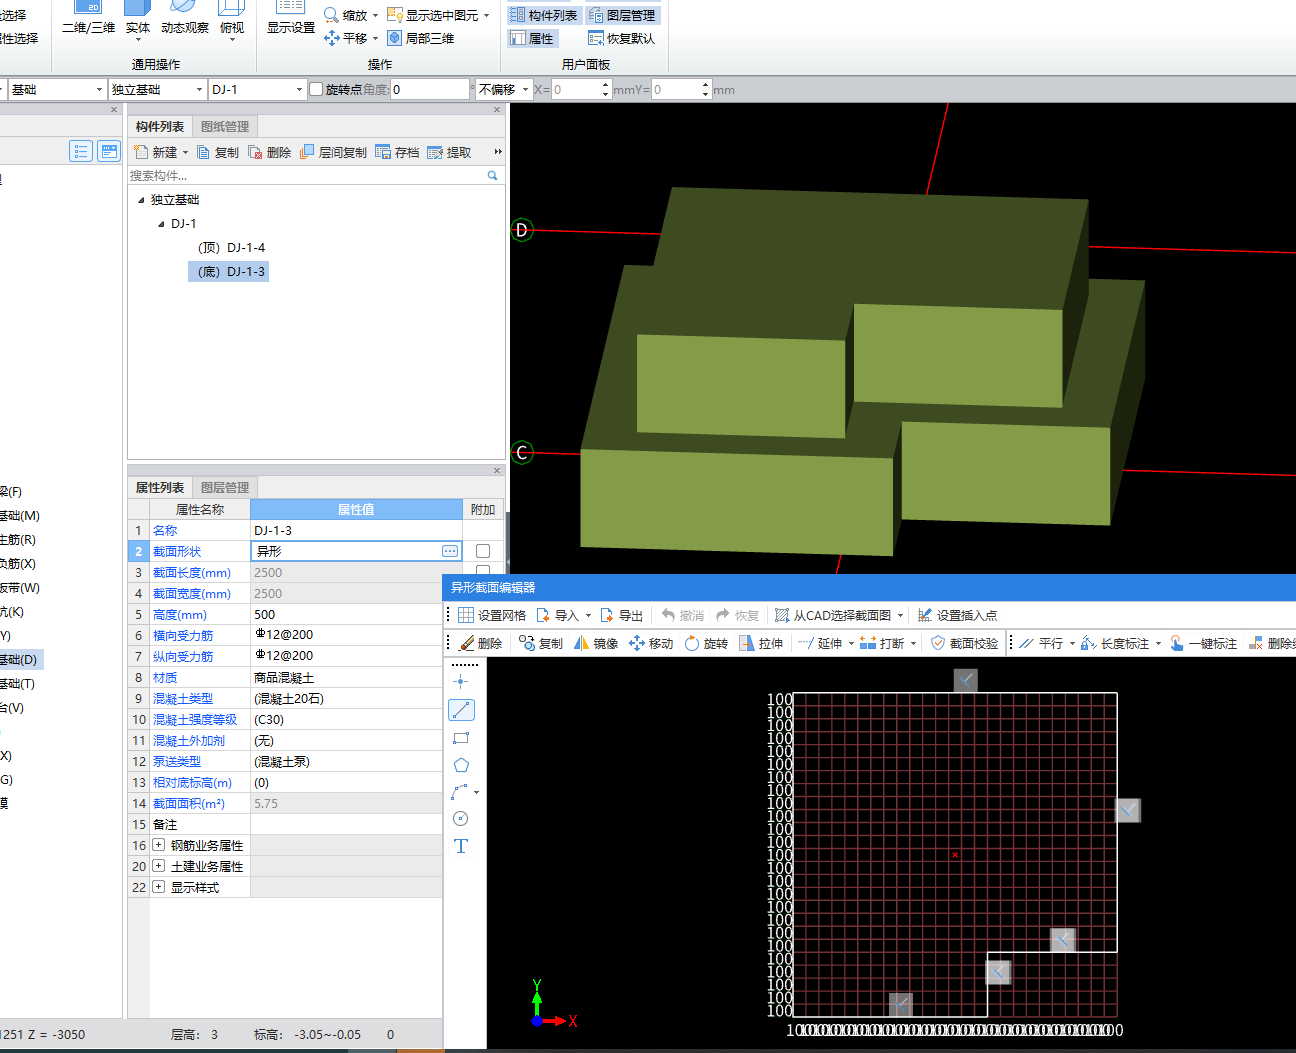Click the 角度 angle input field

click(x=429, y=89)
